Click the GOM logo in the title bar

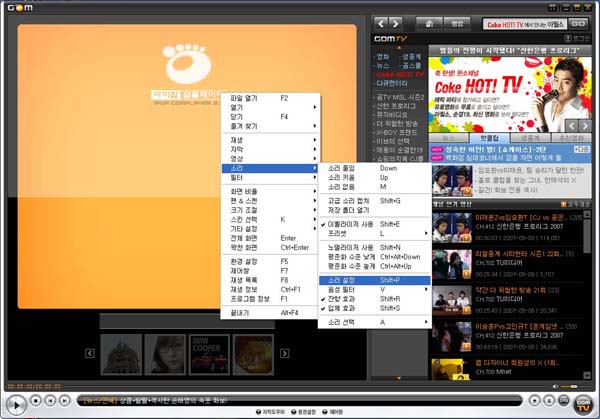pyautogui.click(x=20, y=7)
